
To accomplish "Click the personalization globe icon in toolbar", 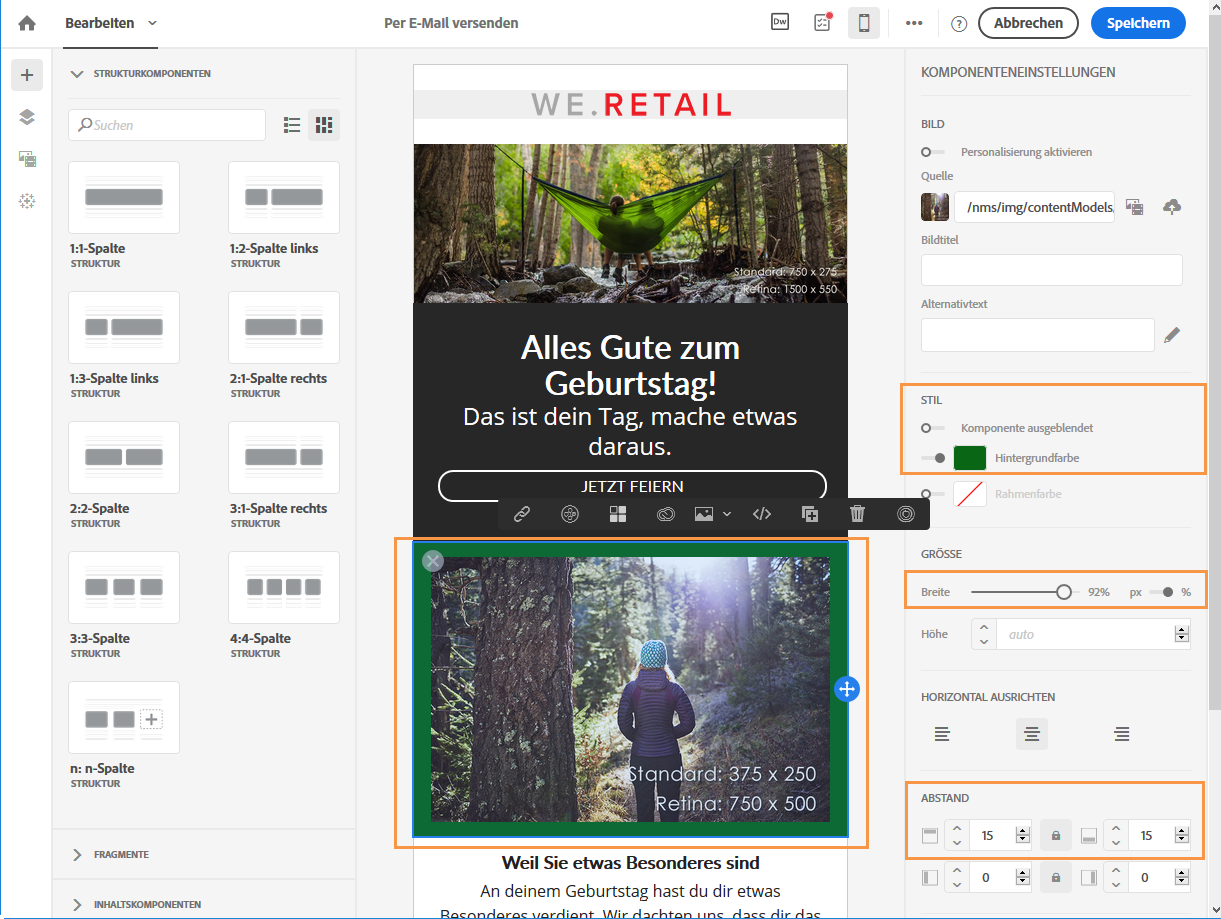I will (570, 514).
